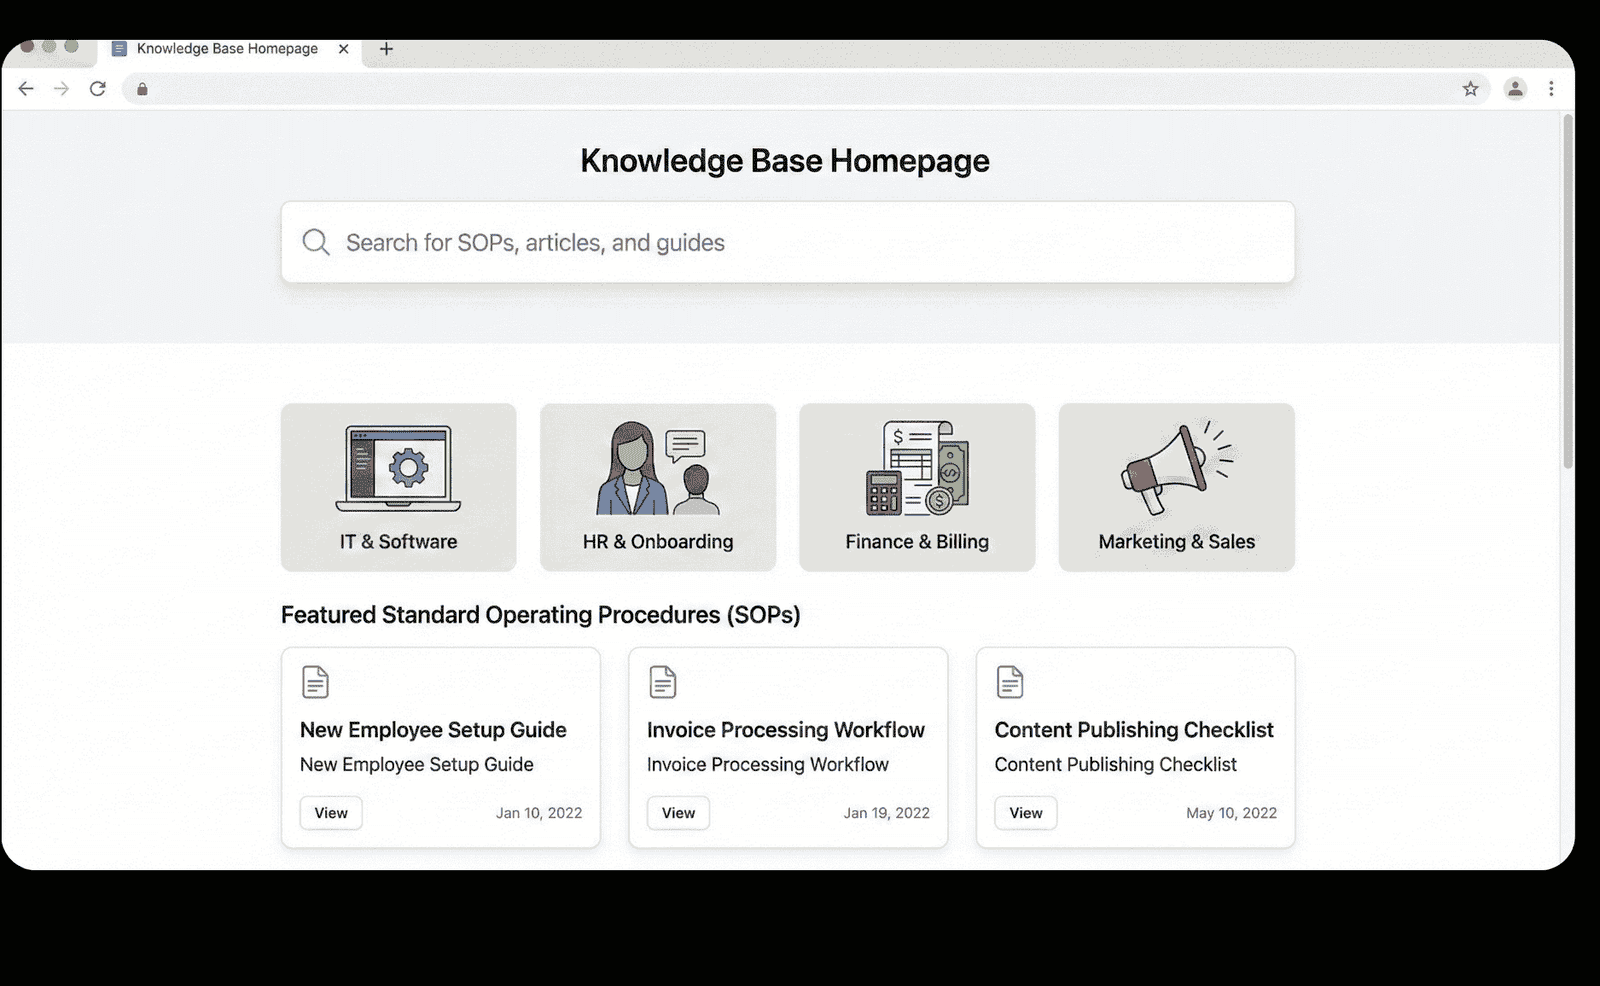Open the browser profile icon
The image size is (1600, 986).
coord(1514,89)
